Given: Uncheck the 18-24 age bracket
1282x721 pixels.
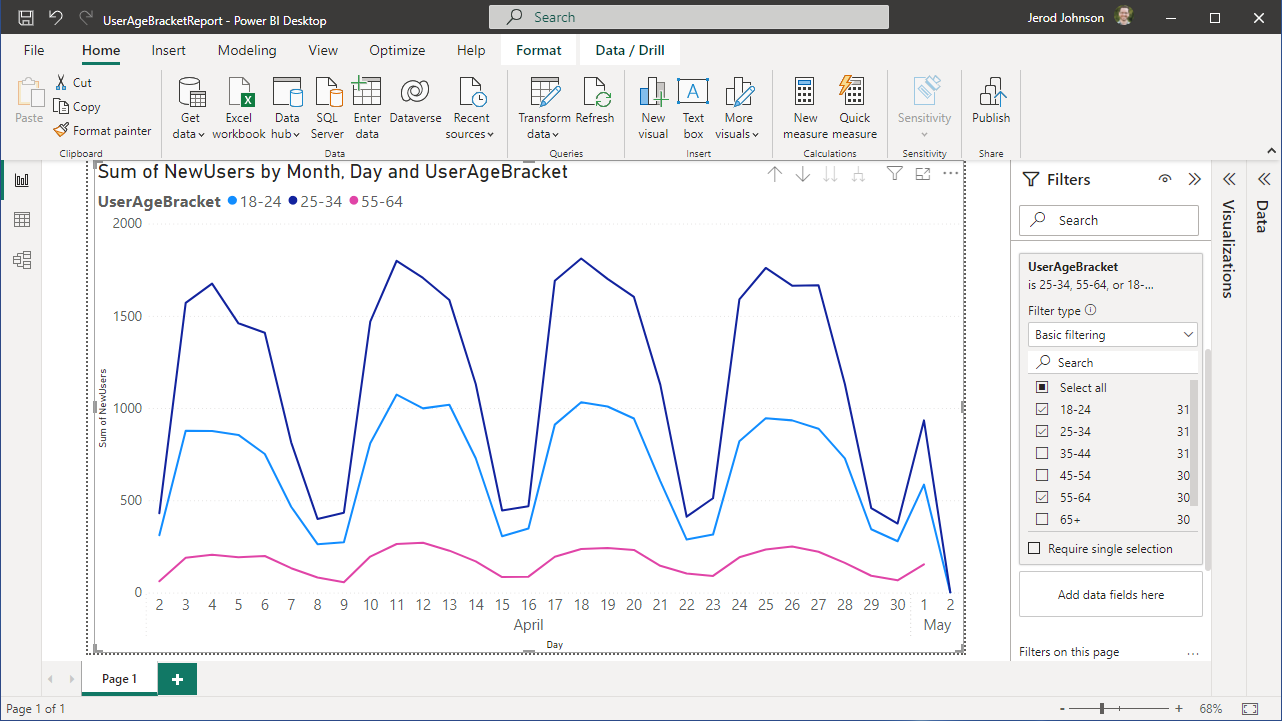Looking at the screenshot, I should (x=1042, y=409).
